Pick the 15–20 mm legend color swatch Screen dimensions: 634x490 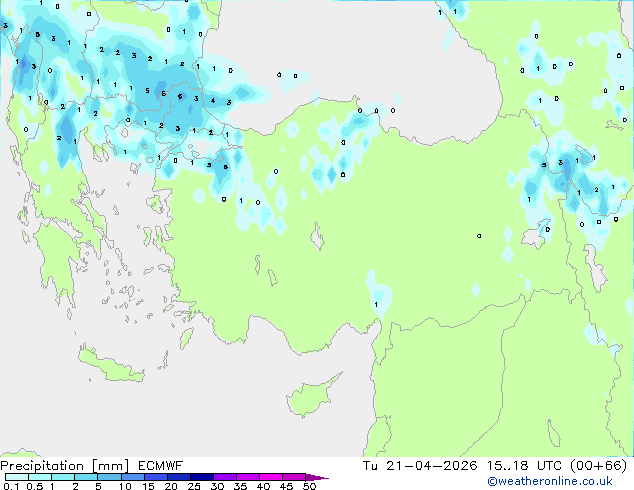(155, 477)
